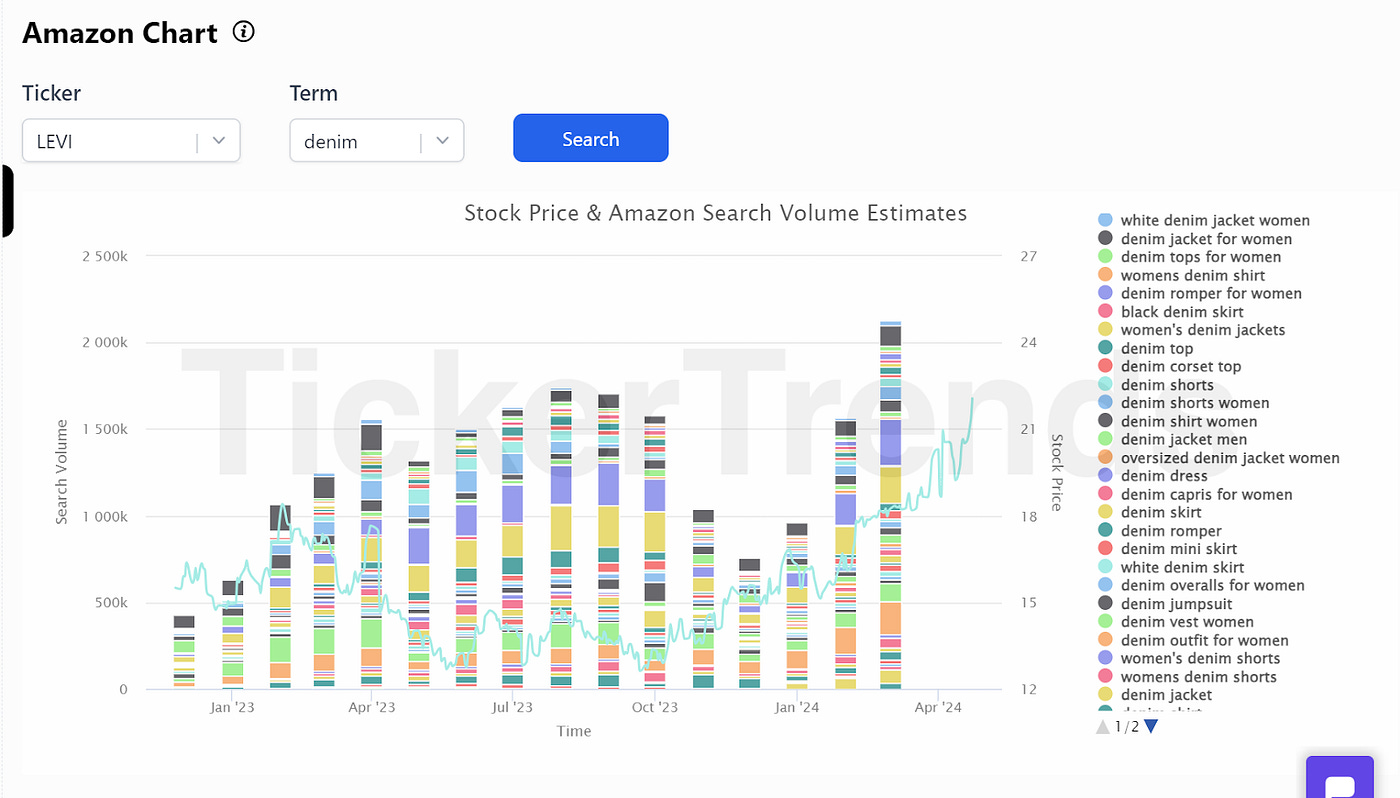
Task: Click the Jan '23 search volume bar
Action: (232, 634)
